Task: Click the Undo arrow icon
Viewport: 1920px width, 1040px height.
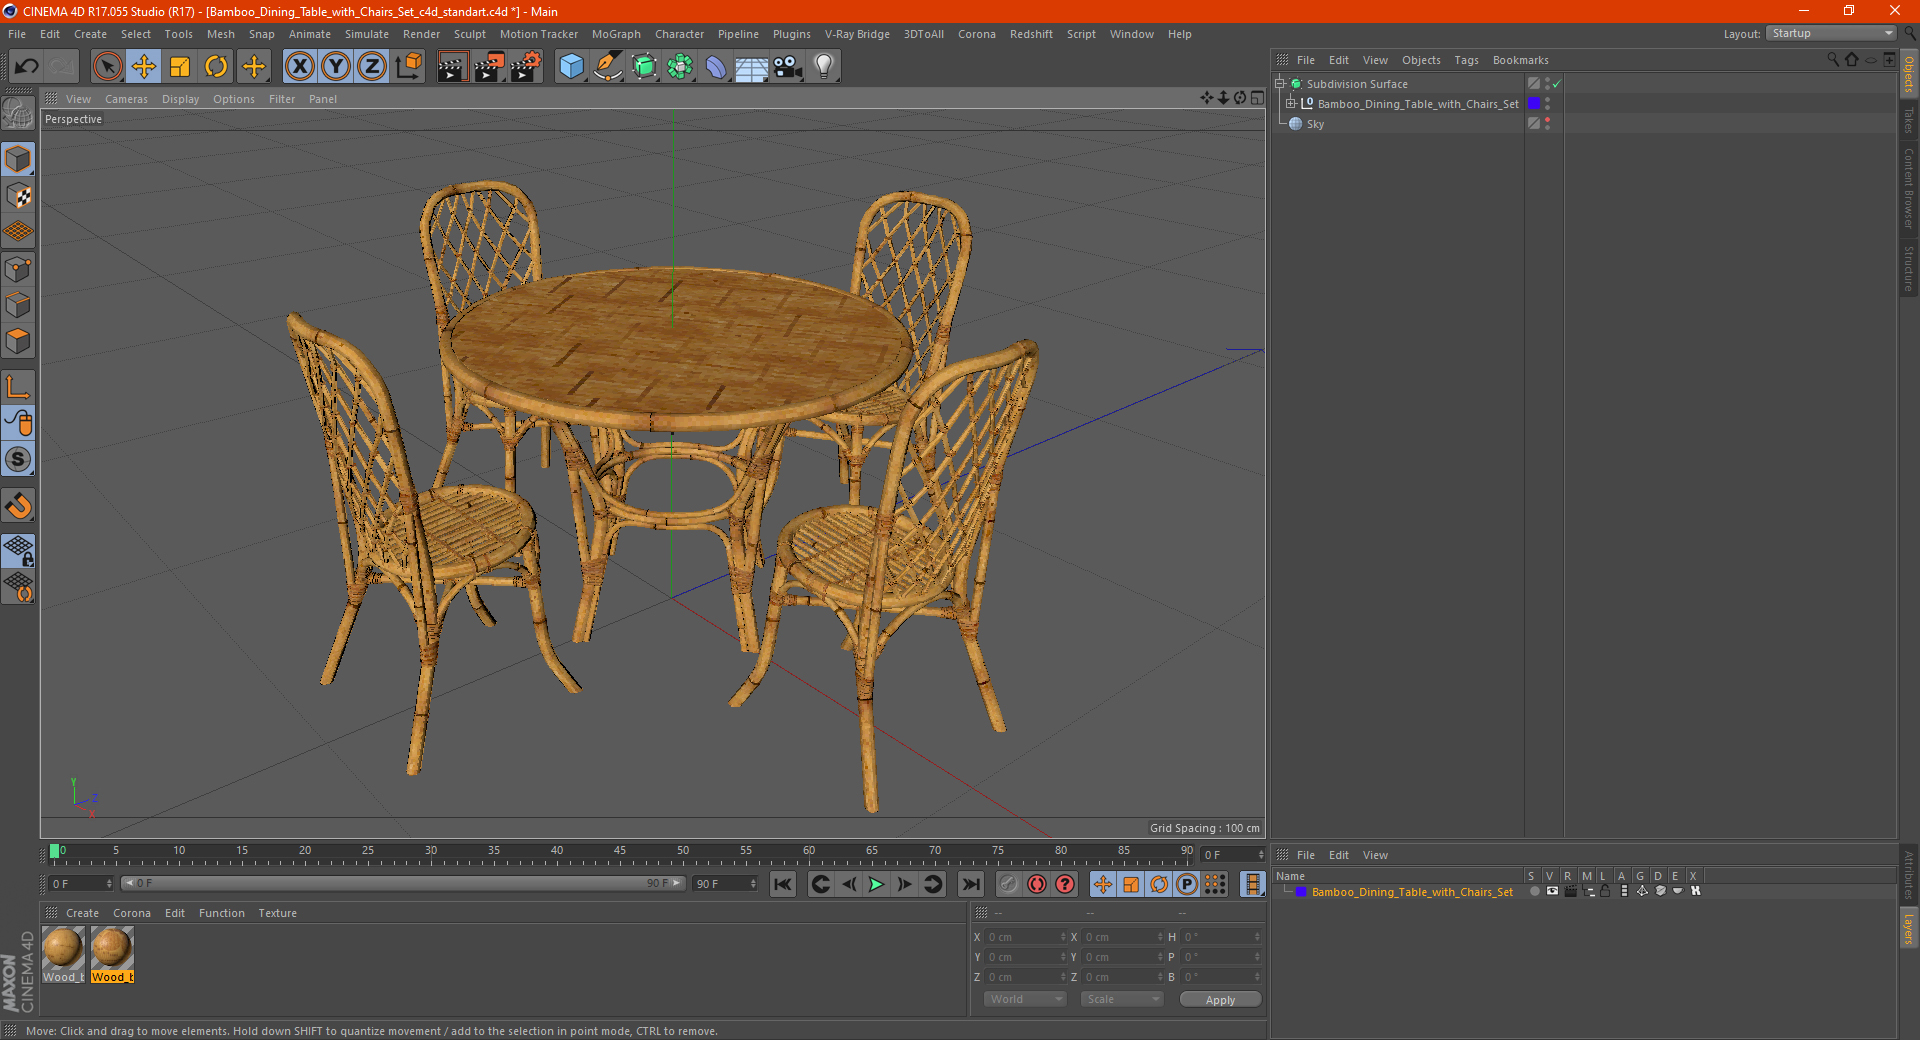Action: coord(27,67)
